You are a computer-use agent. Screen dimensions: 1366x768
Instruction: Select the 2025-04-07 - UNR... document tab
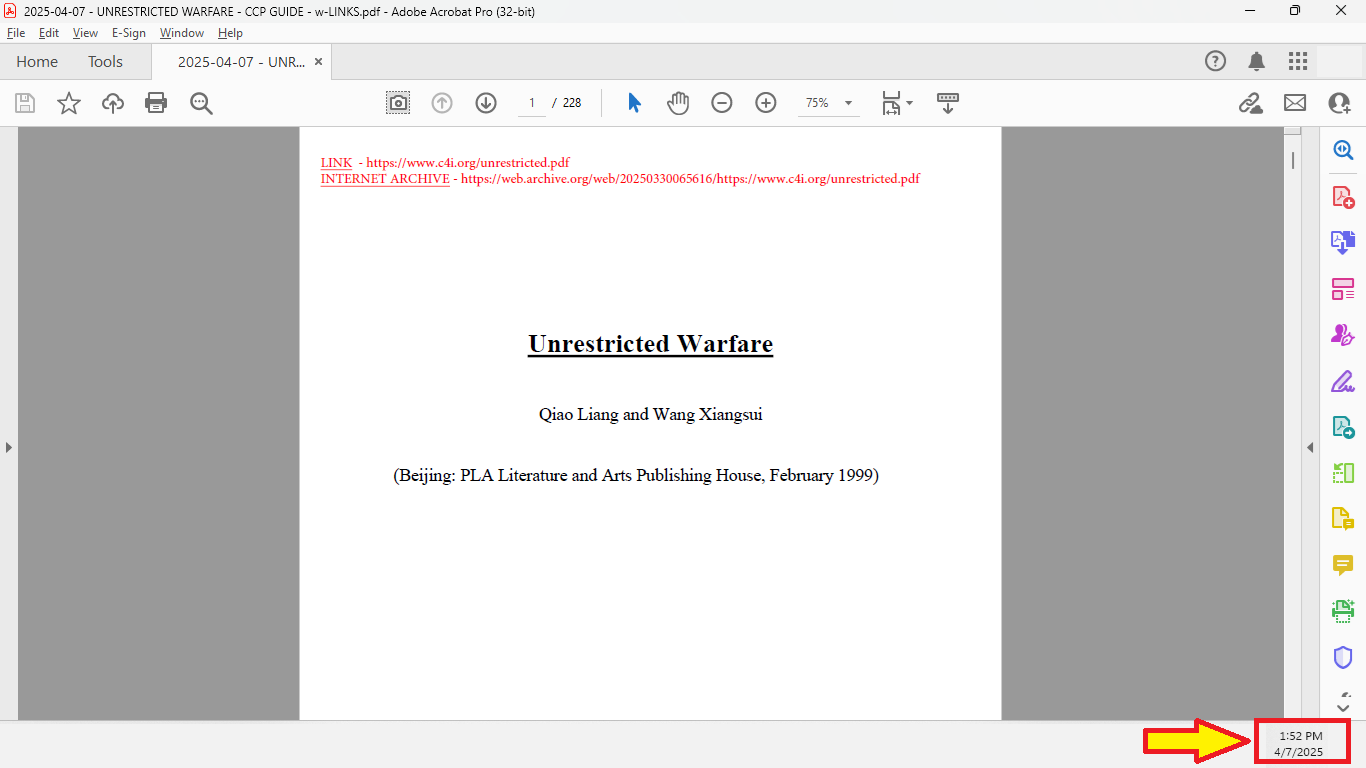click(241, 61)
